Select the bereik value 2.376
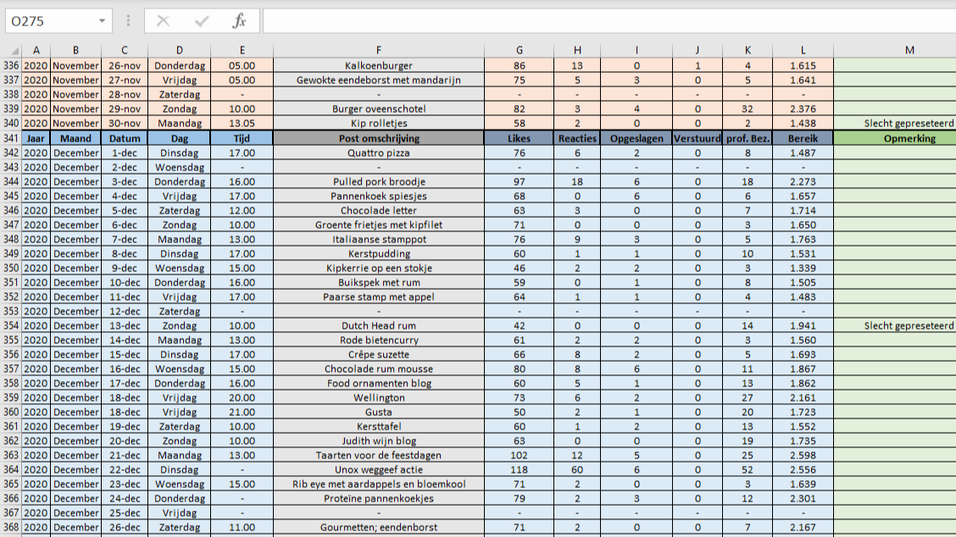 [x=802, y=108]
